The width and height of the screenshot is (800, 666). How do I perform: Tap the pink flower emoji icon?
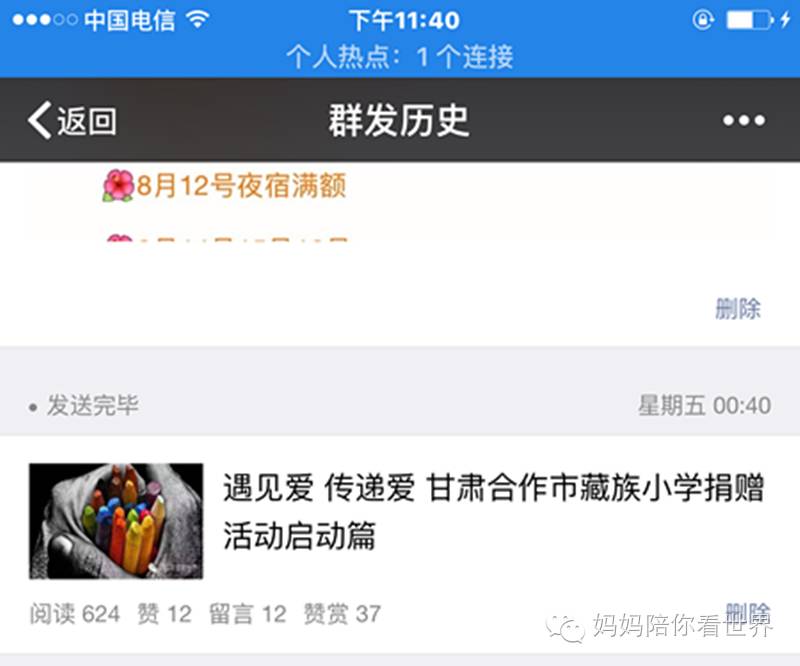118,186
